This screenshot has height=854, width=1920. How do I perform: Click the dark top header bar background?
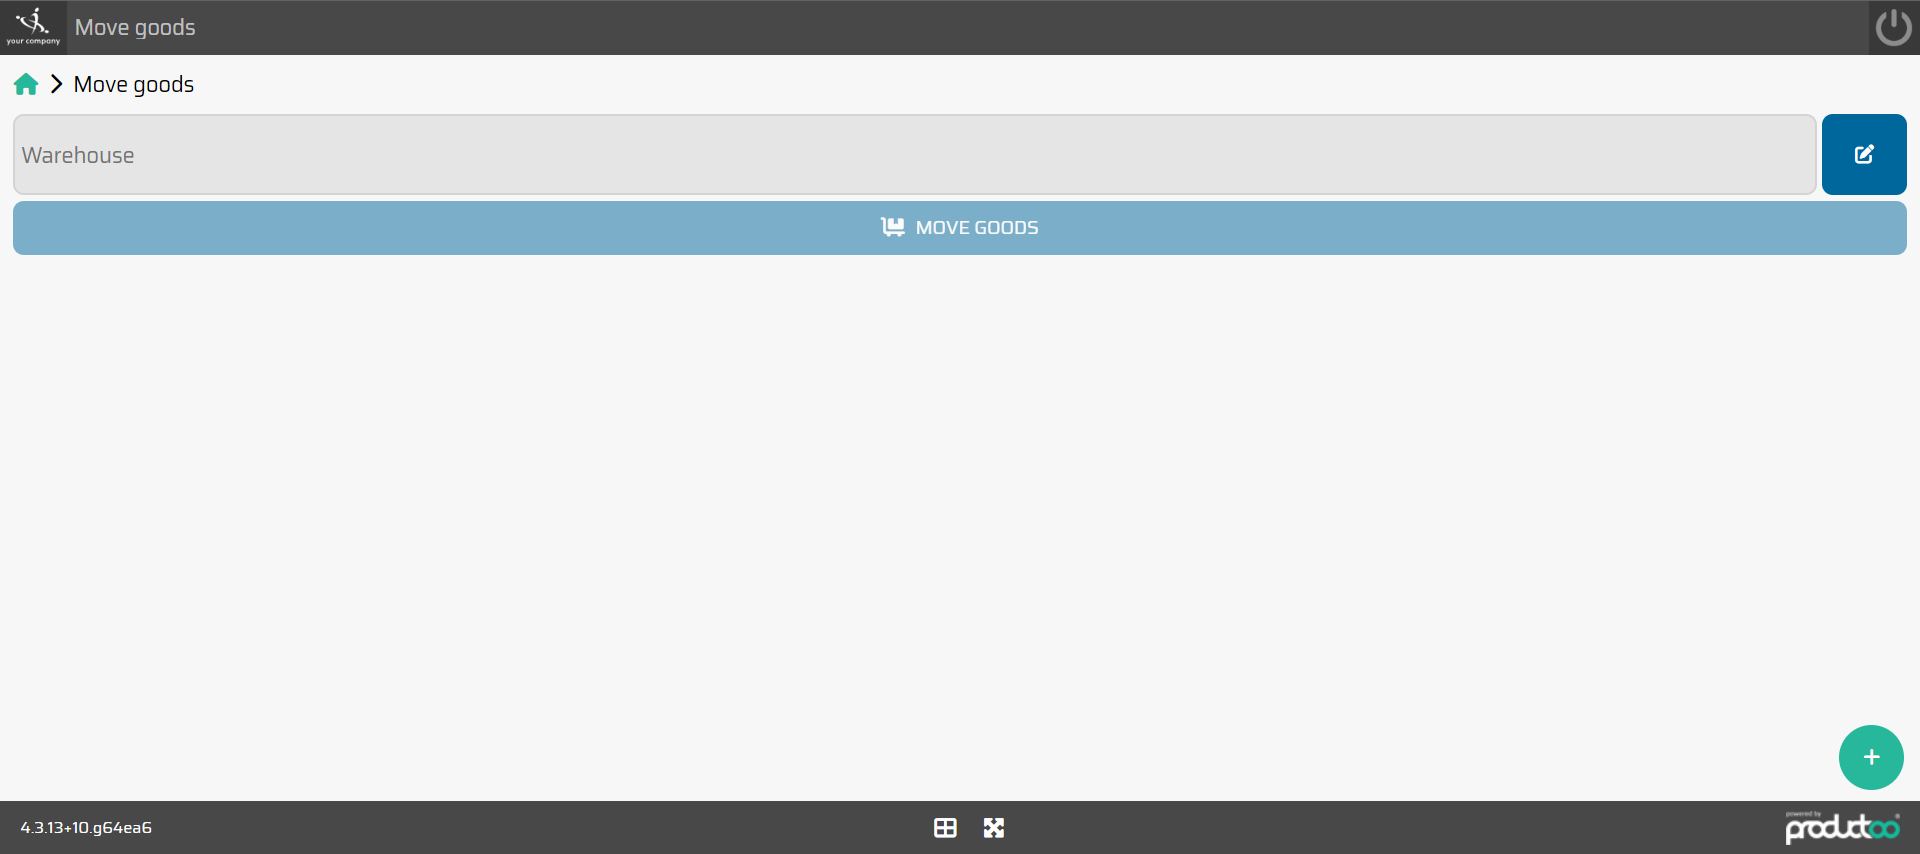1000,27
